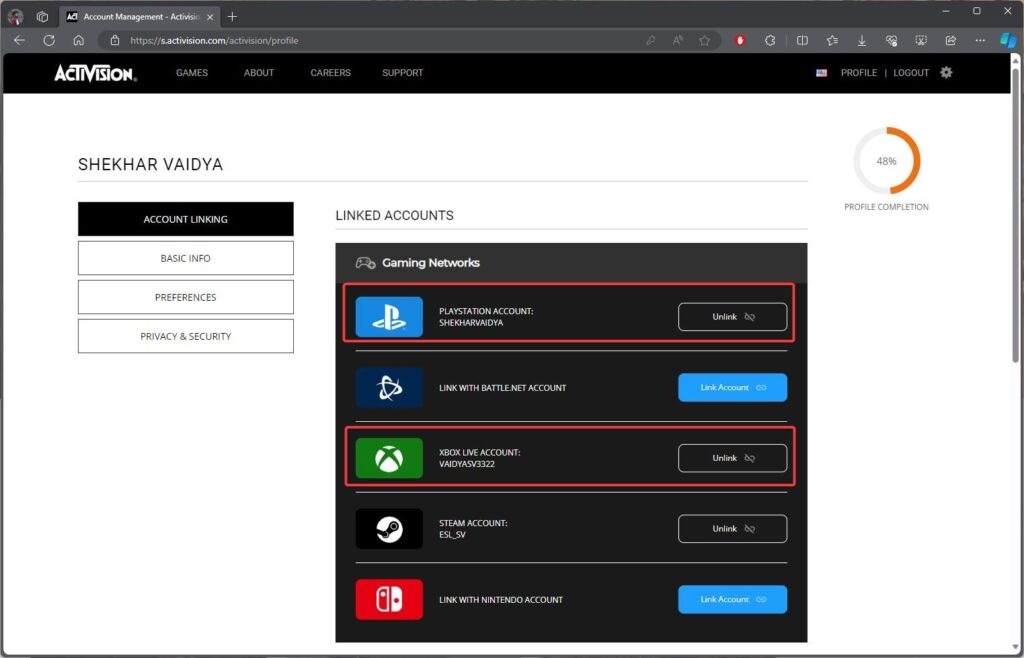Click the PlayStation logo icon

[389, 317]
